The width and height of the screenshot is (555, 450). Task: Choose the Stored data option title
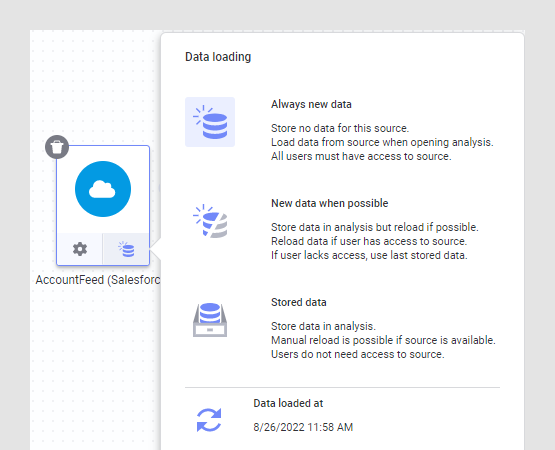(x=298, y=302)
